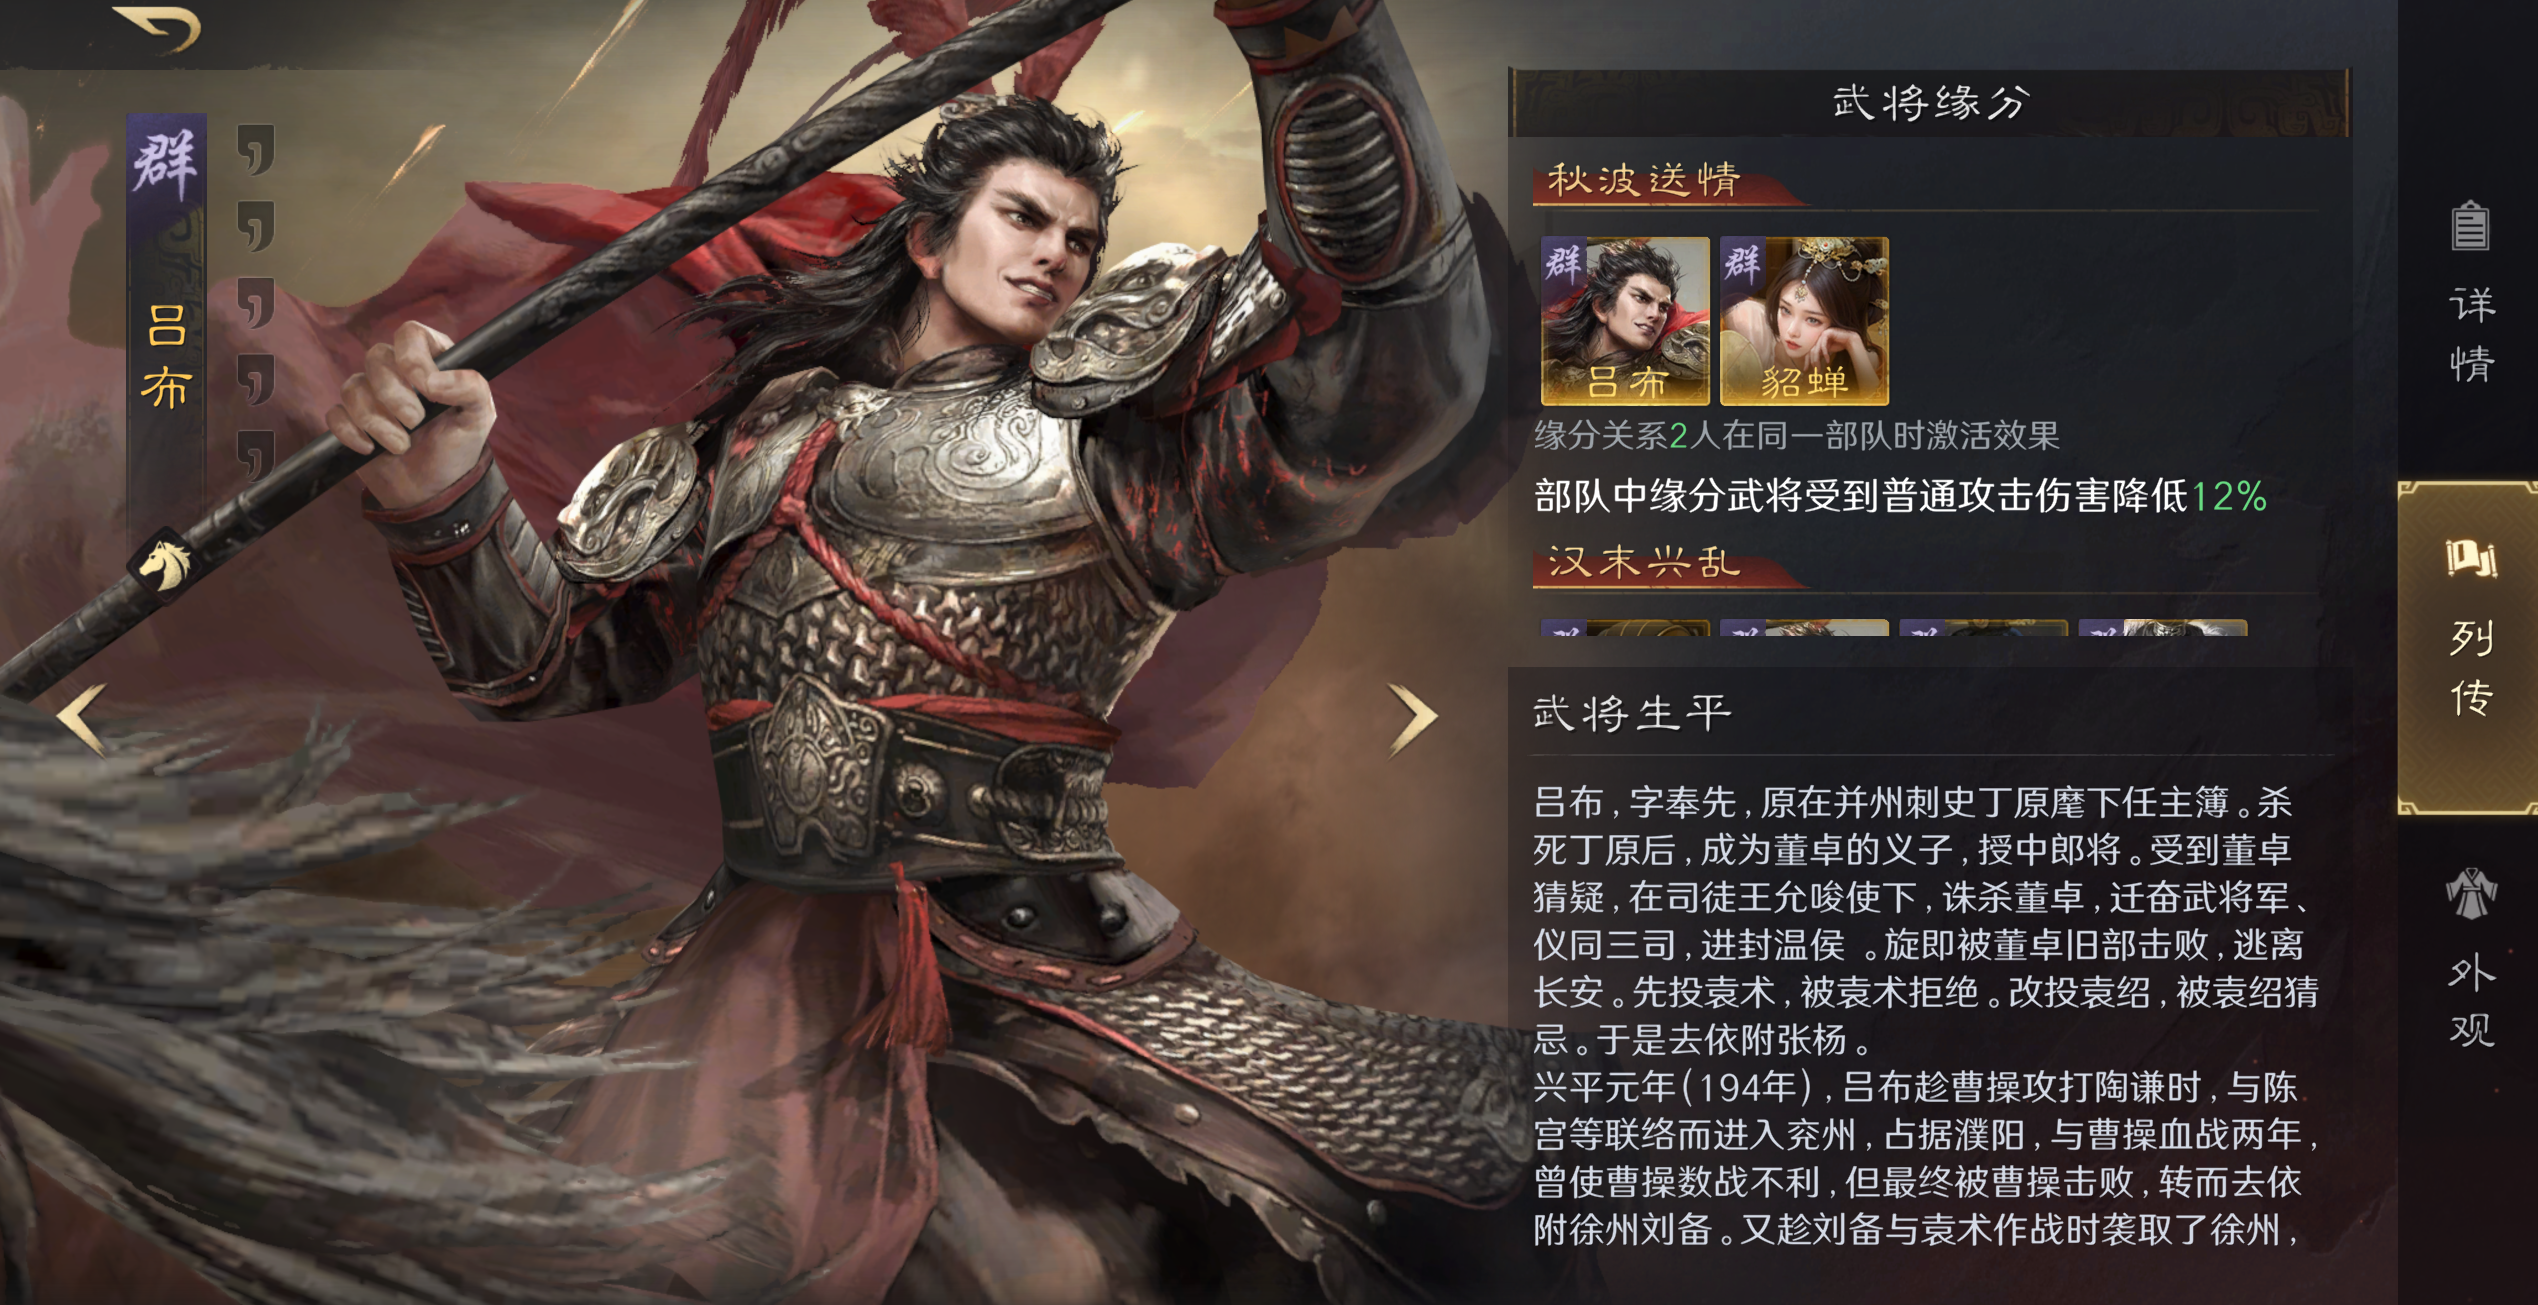Click first portrait under 汉末兴乱
Image resolution: width=2538 pixels, height=1305 pixels.
[x=1625, y=628]
